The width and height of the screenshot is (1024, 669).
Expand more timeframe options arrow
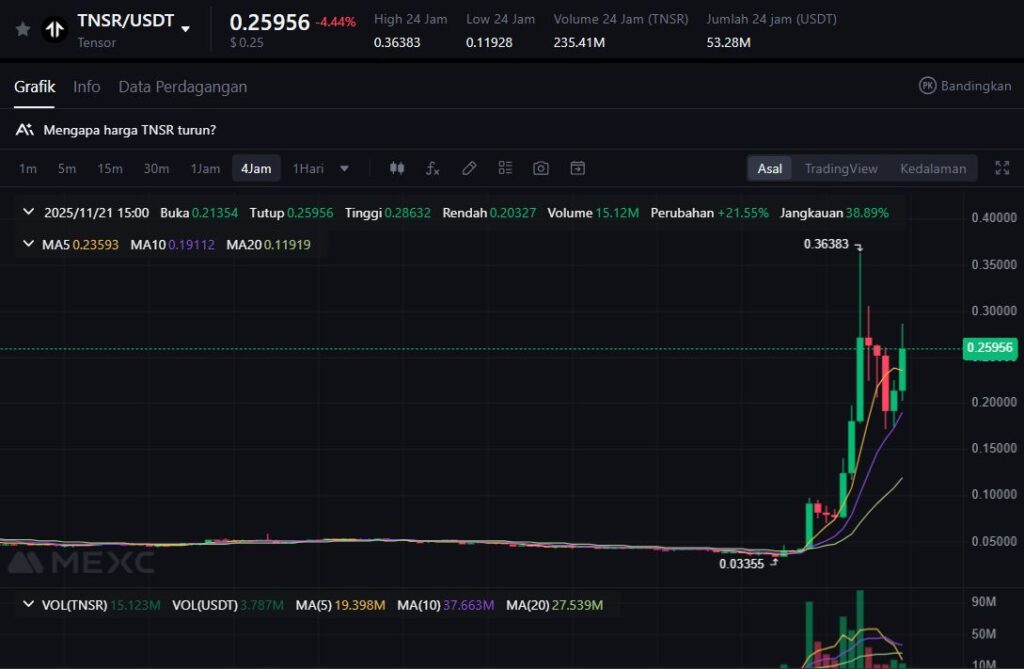tap(345, 168)
